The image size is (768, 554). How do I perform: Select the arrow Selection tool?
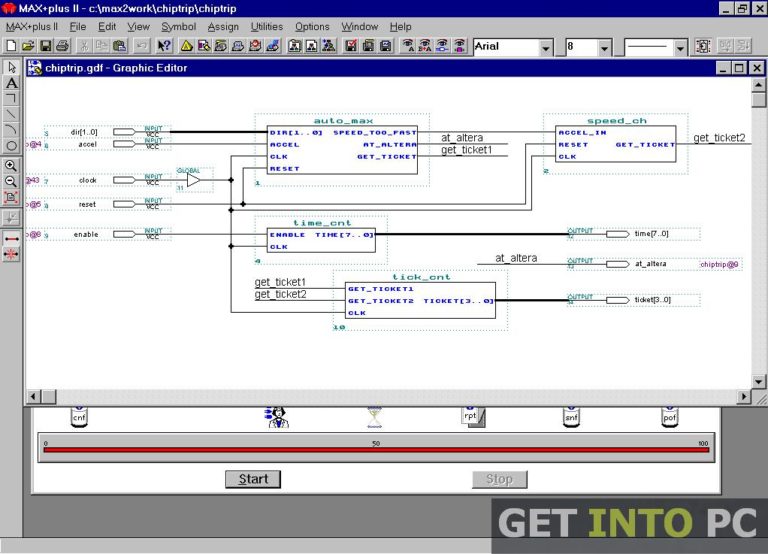[11, 67]
